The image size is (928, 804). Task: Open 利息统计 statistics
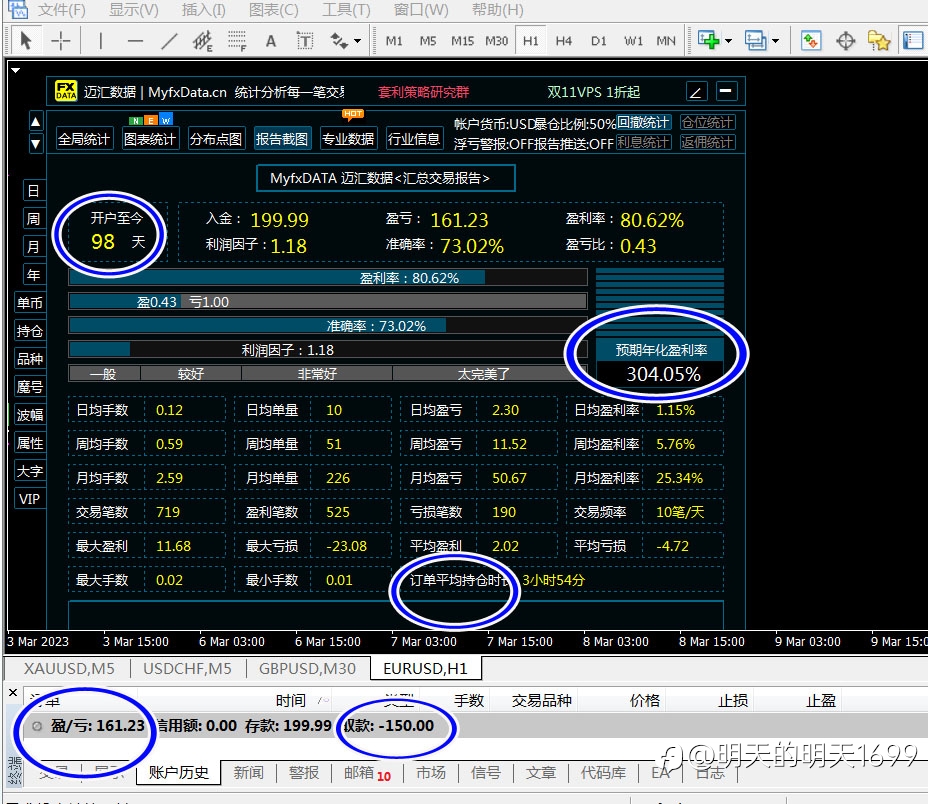click(643, 142)
